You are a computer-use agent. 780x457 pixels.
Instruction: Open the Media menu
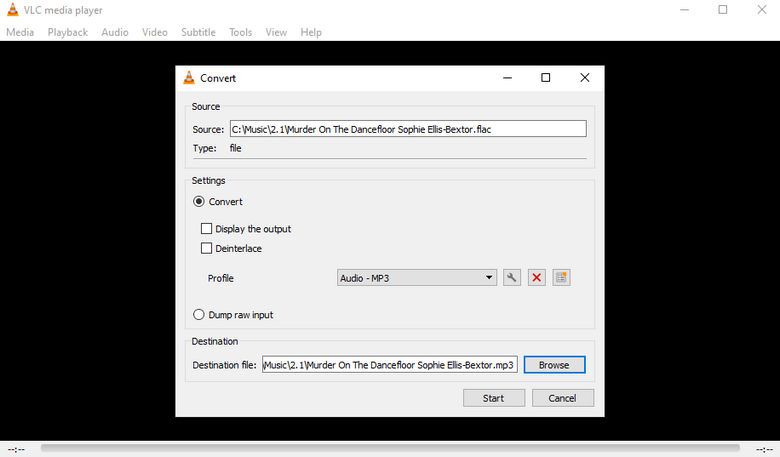(20, 32)
